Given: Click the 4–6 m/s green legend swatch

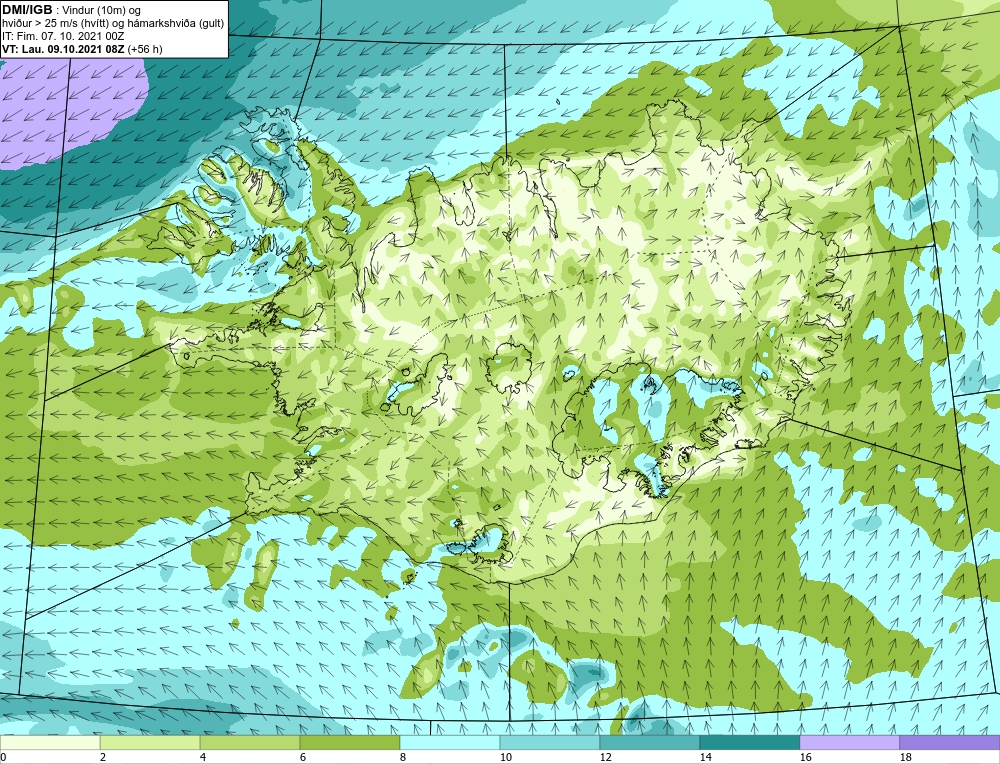Looking at the screenshot, I should [x=250, y=742].
